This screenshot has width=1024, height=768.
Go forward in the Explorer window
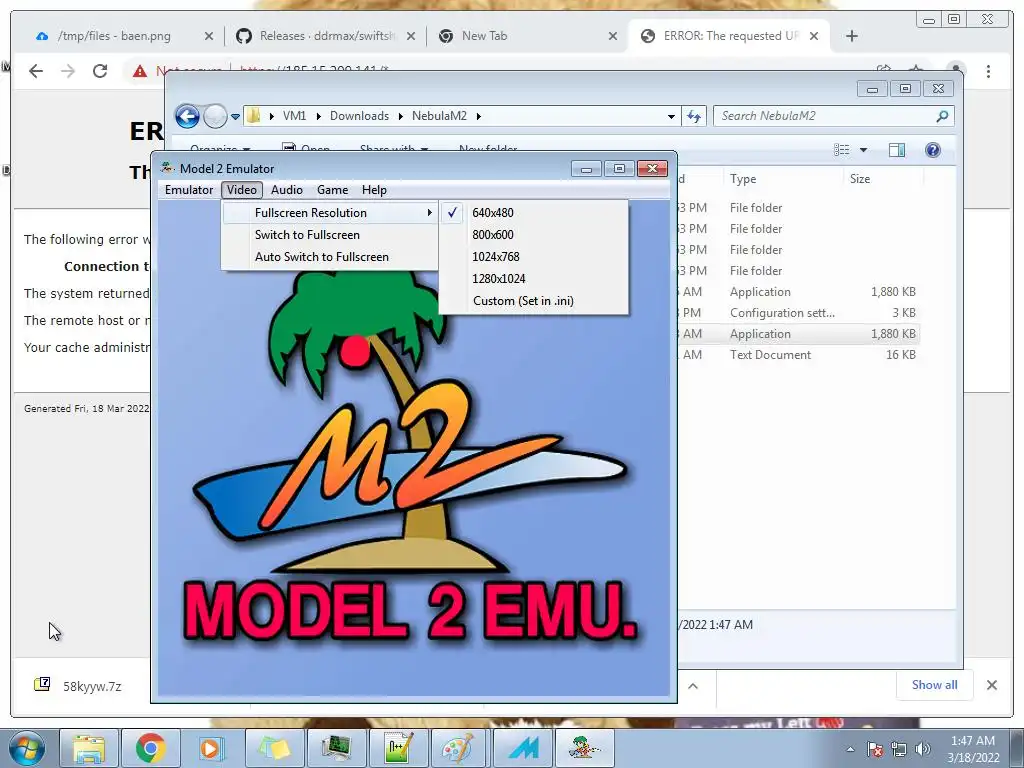tap(215, 116)
